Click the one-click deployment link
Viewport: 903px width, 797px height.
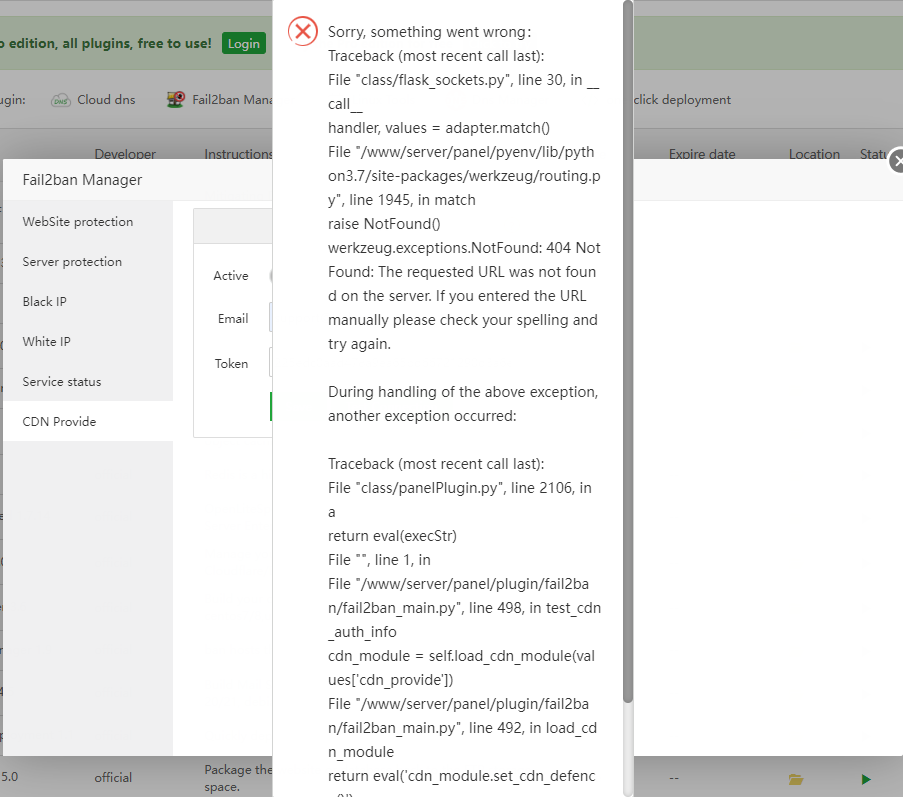(x=682, y=100)
